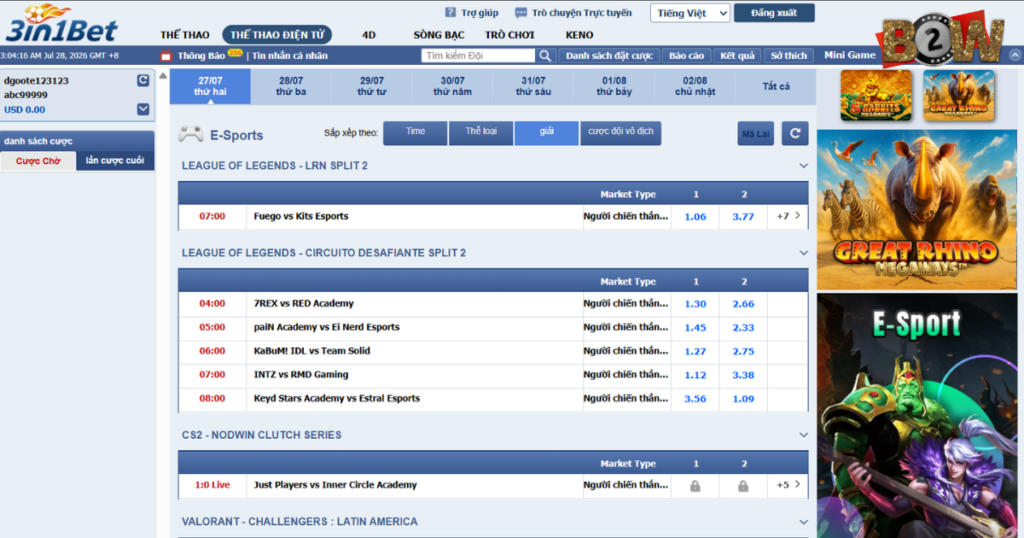
Task: Bet odds 1.06 on Fuego
Action: coord(695,217)
